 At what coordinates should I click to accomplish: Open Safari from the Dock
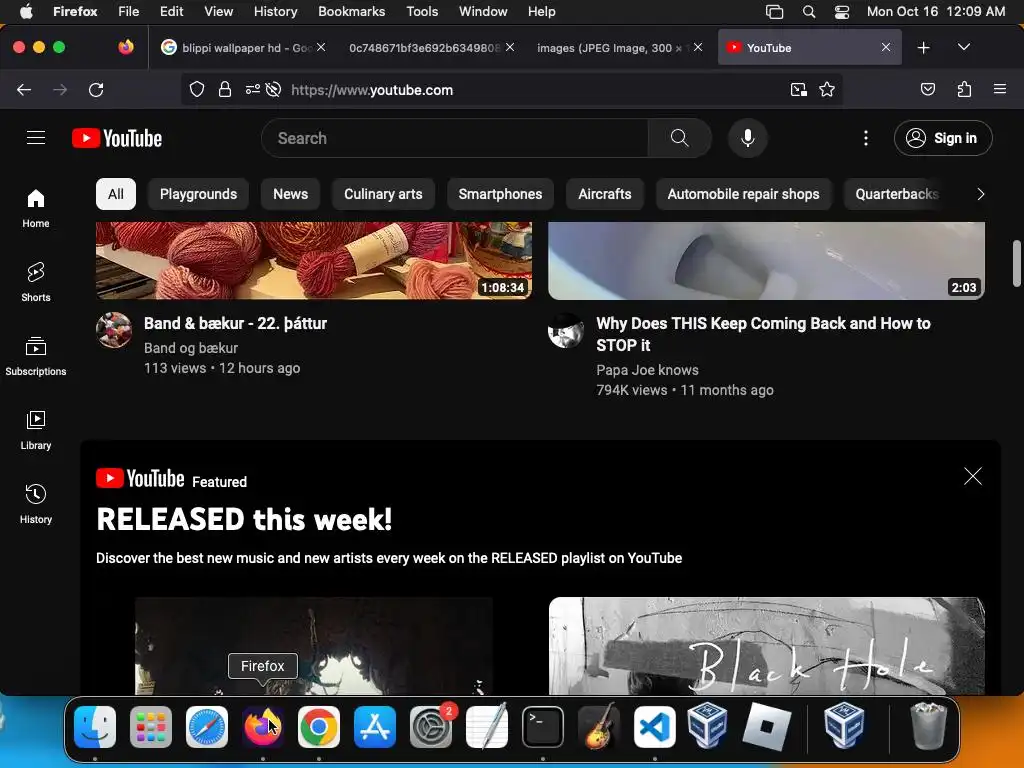(207, 727)
